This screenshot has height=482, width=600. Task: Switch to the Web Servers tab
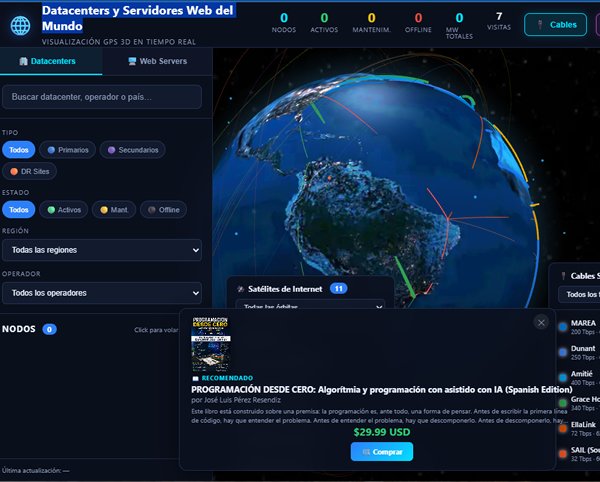[157, 61]
